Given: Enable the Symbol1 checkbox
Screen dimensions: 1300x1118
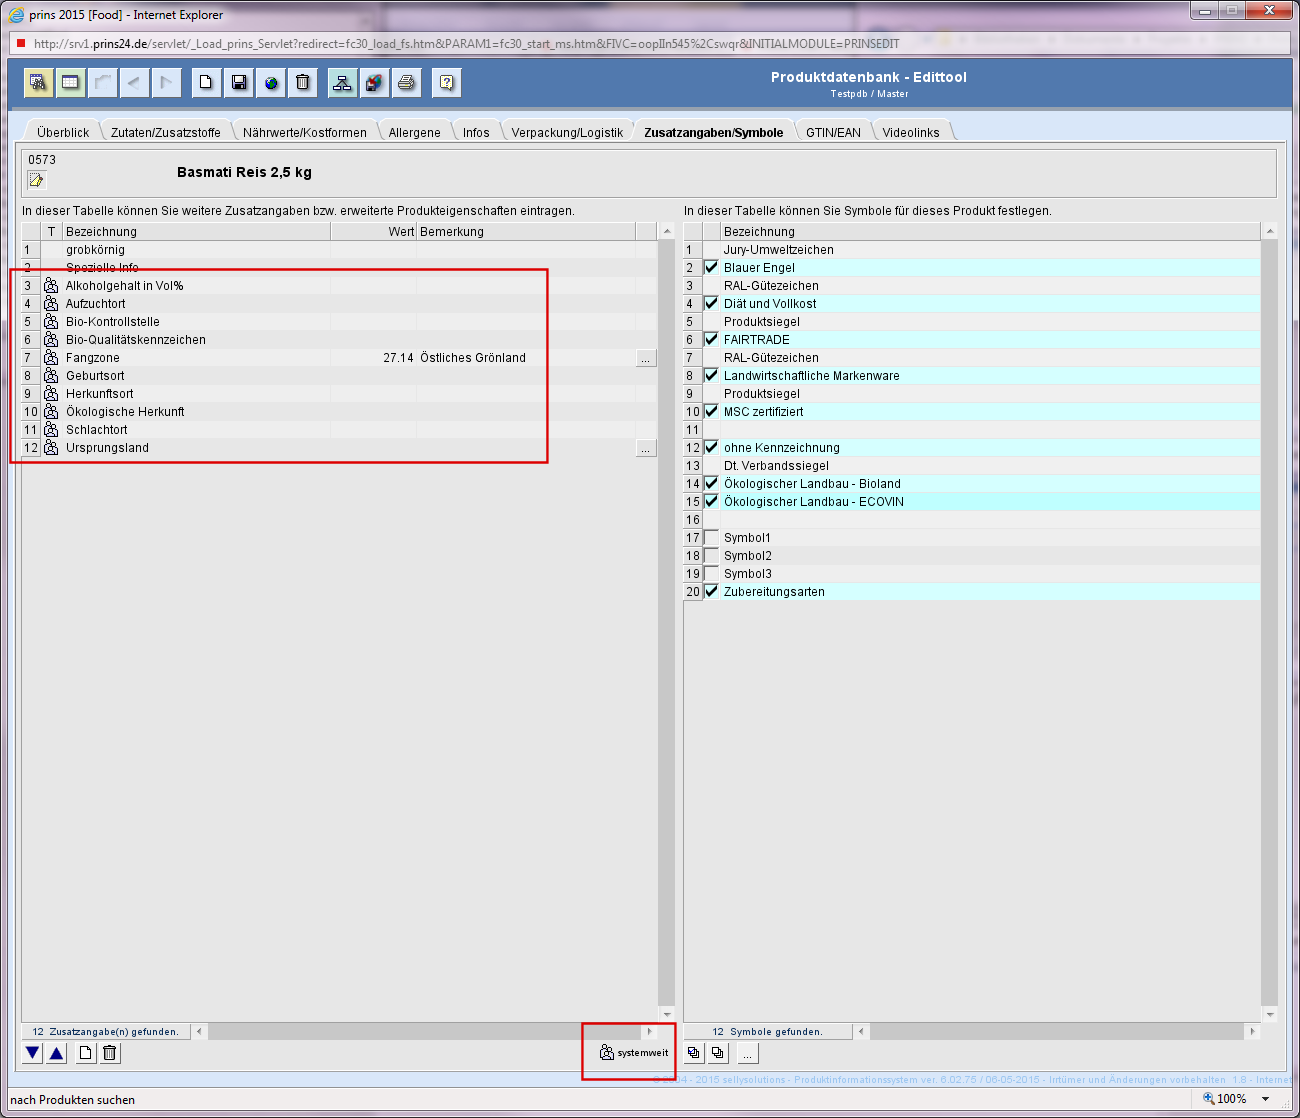Looking at the screenshot, I should tap(712, 538).
